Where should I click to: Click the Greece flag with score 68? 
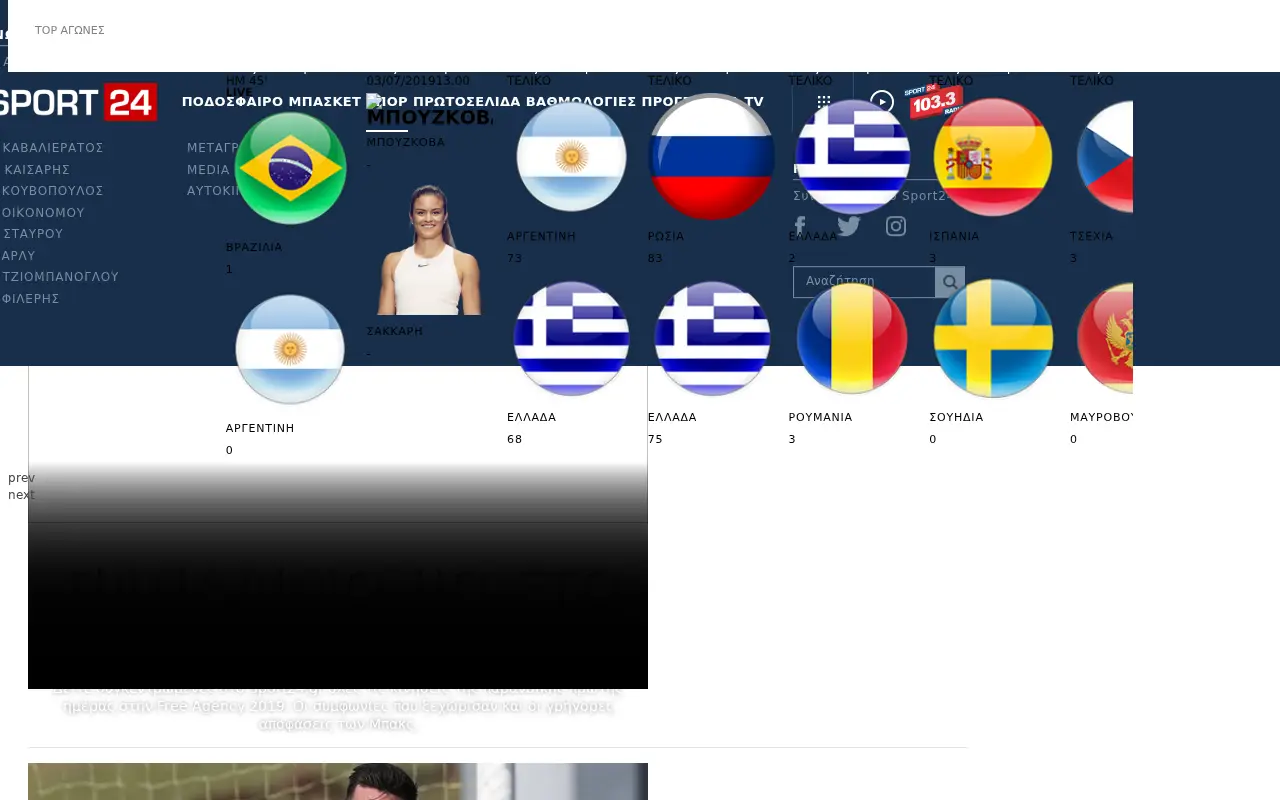point(571,338)
